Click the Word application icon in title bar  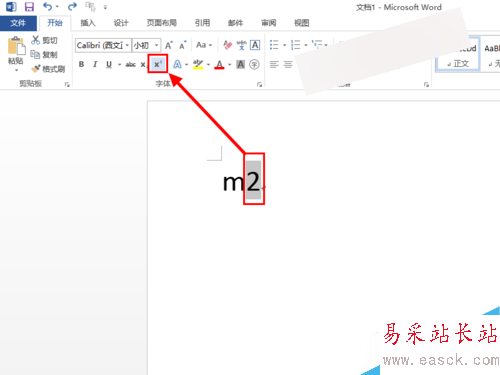[11, 7]
